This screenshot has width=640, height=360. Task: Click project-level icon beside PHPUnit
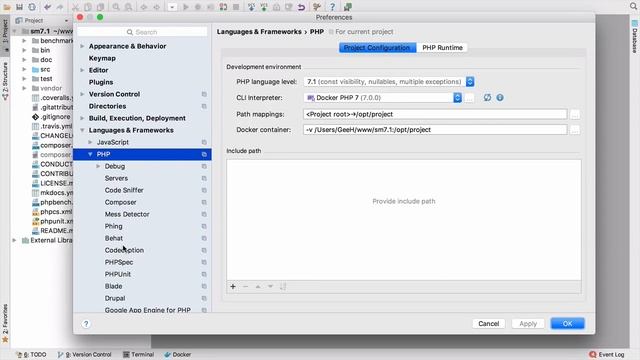[x=204, y=274]
